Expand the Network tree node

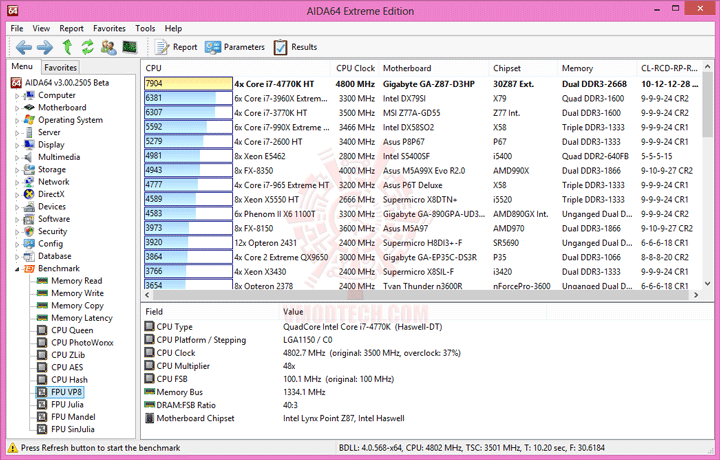[x=17, y=183]
